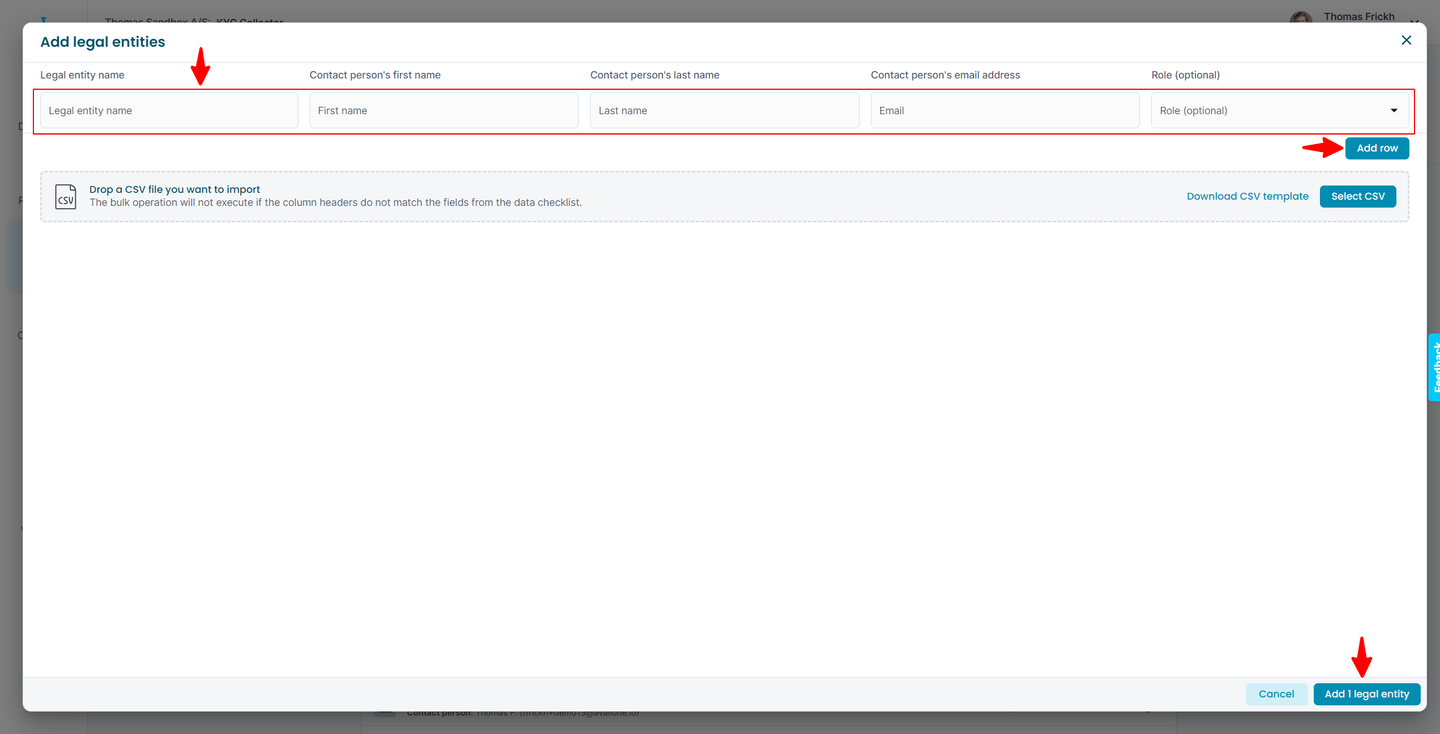
Task: Click the CSV file icon
Action: pyautogui.click(x=65, y=196)
